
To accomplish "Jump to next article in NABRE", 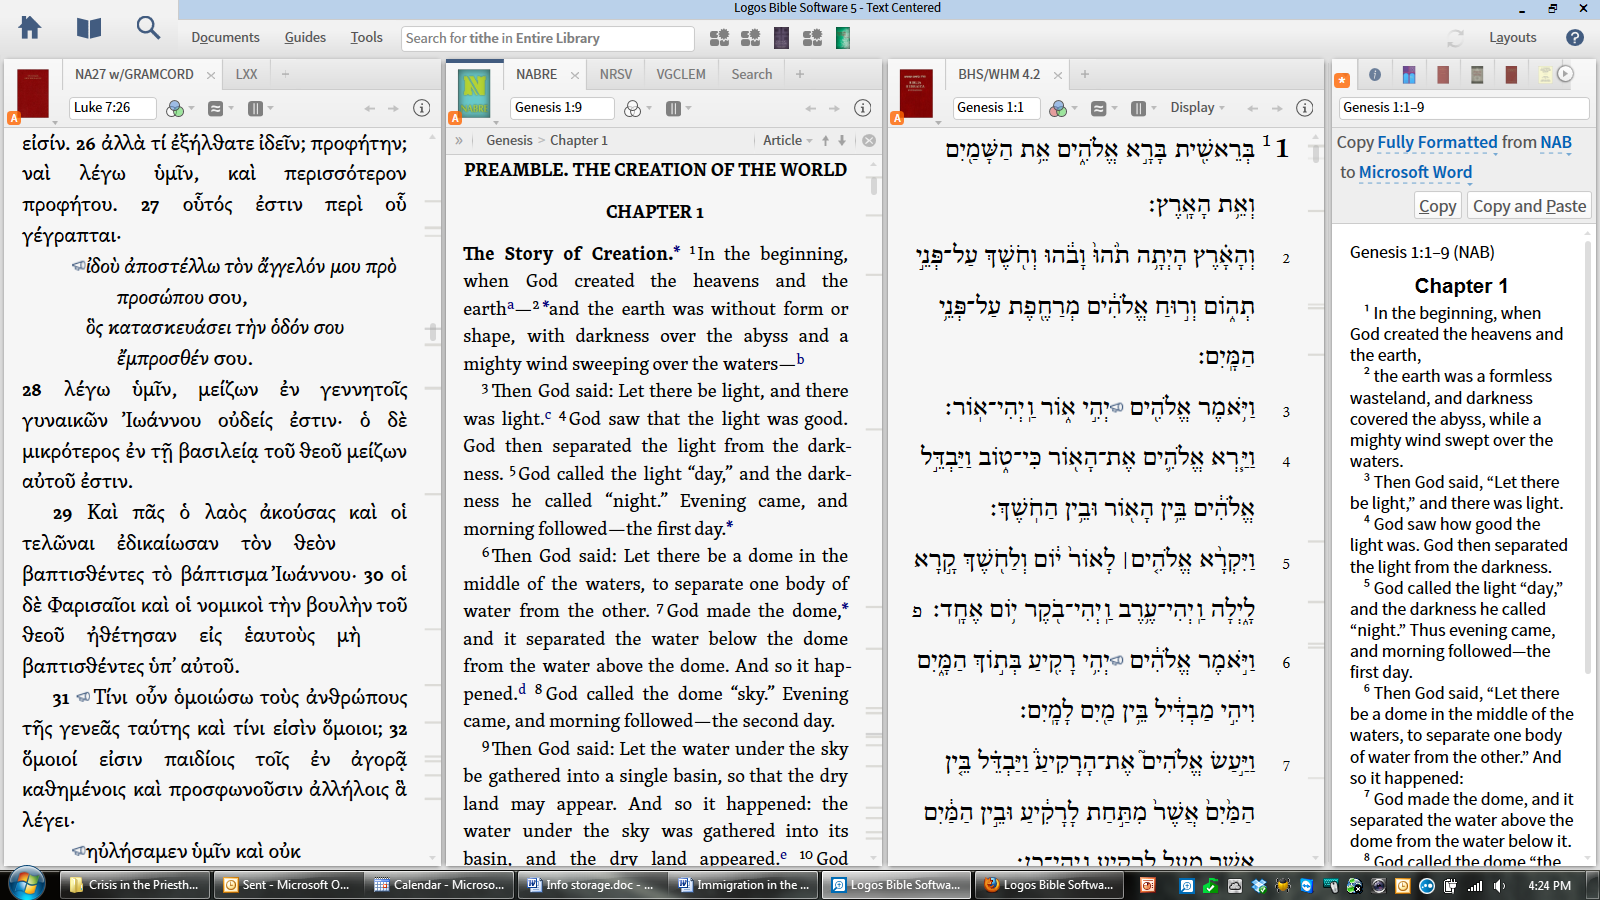I will point(842,141).
